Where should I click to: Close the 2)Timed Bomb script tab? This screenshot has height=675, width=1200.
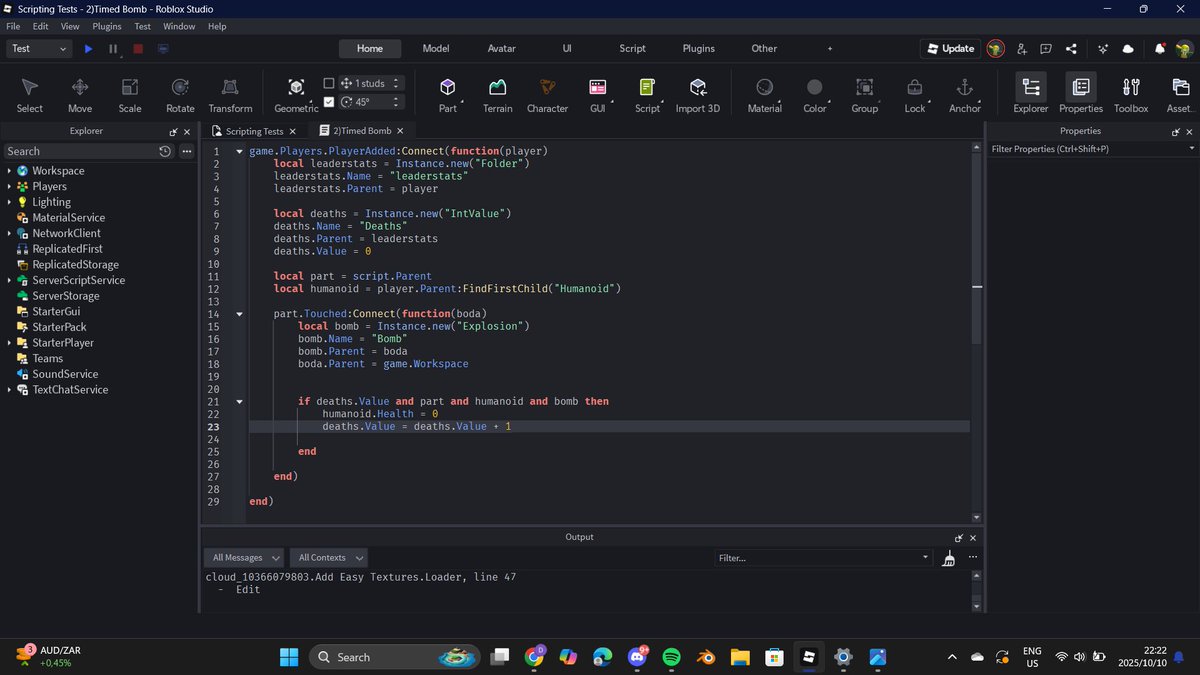point(400,131)
